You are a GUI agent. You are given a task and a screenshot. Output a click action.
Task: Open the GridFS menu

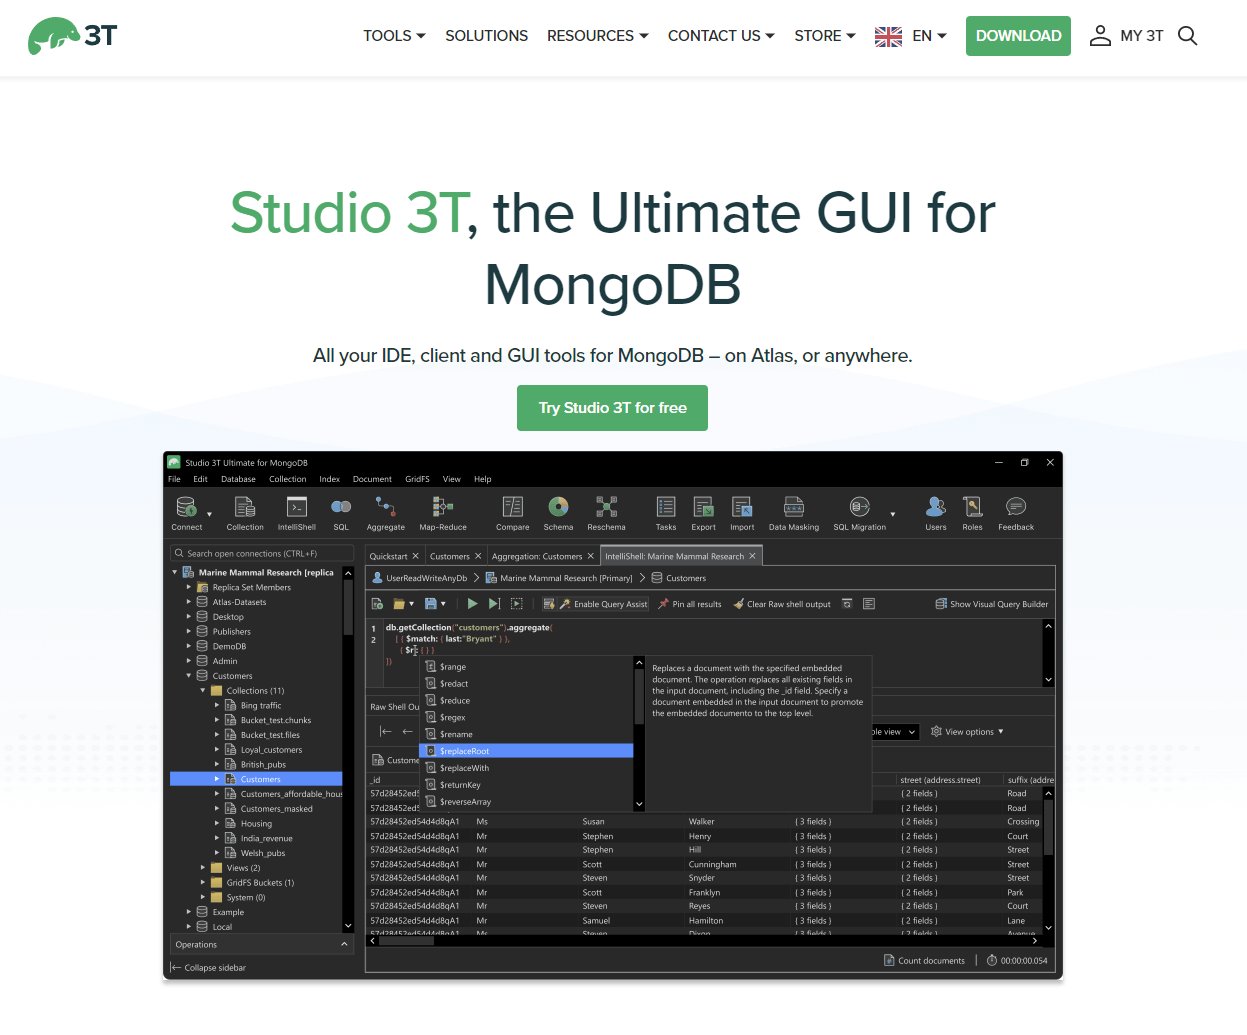(x=417, y=479)
